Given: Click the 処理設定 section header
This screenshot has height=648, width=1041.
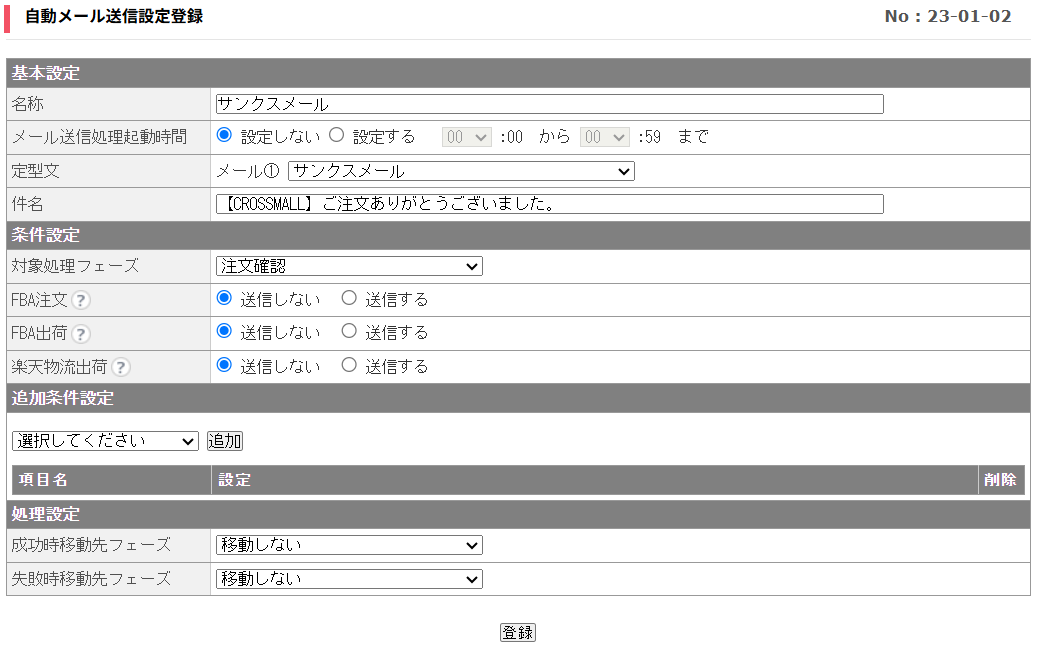Looking at the screenshot, I should [519, 514].
